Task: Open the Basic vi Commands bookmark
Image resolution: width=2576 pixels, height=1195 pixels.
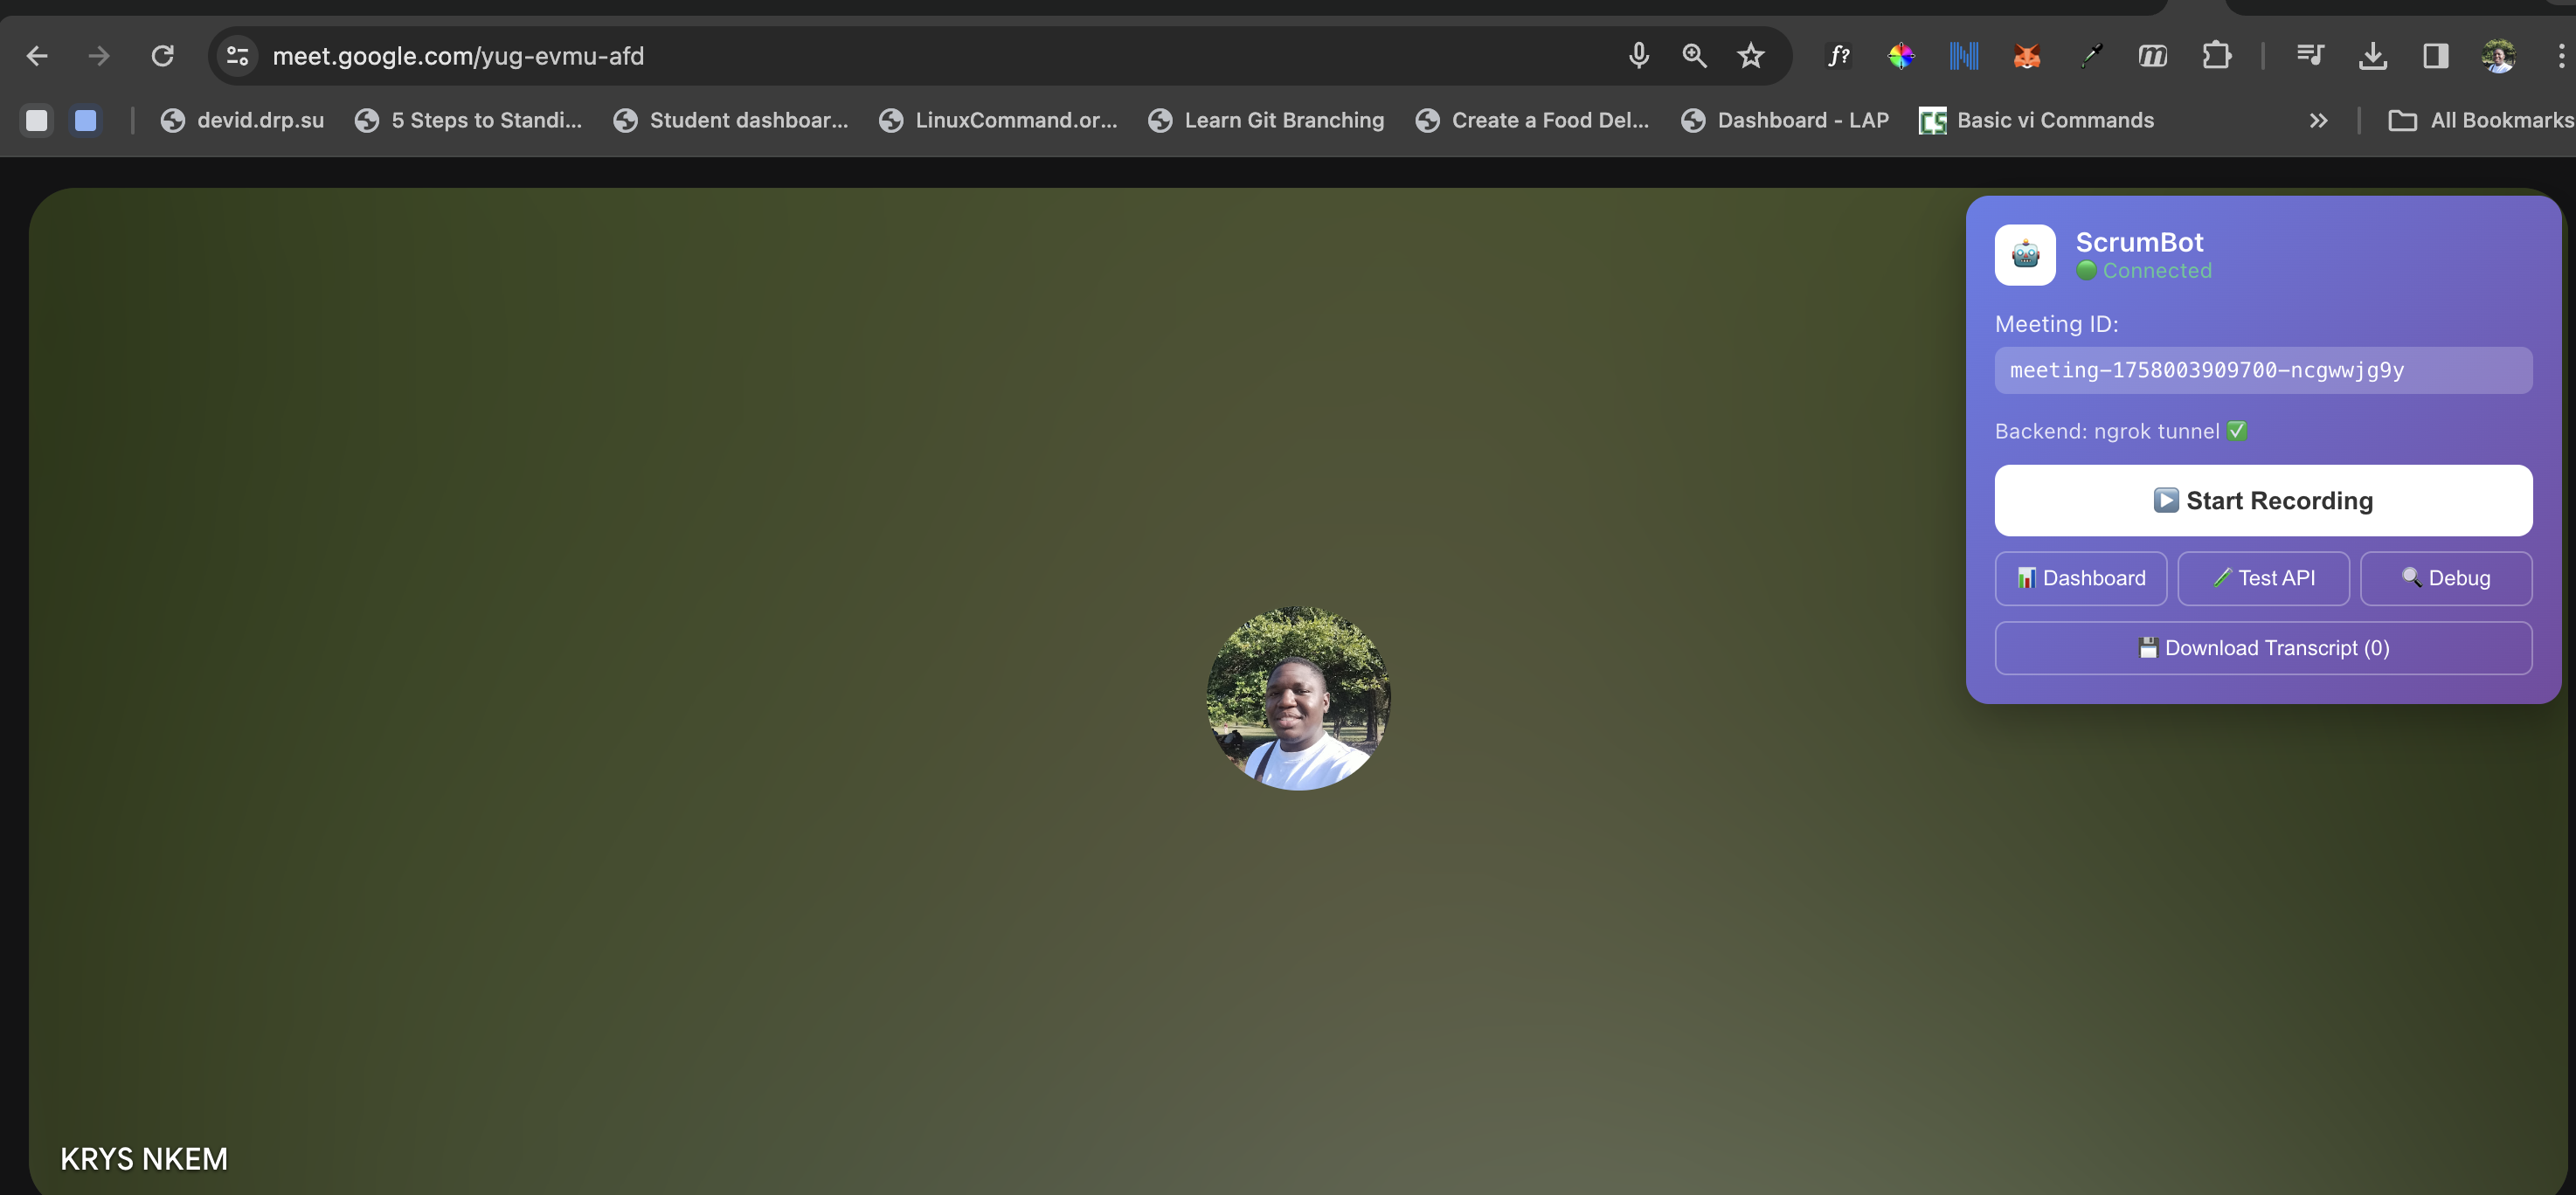Action: click(2036, 121)
